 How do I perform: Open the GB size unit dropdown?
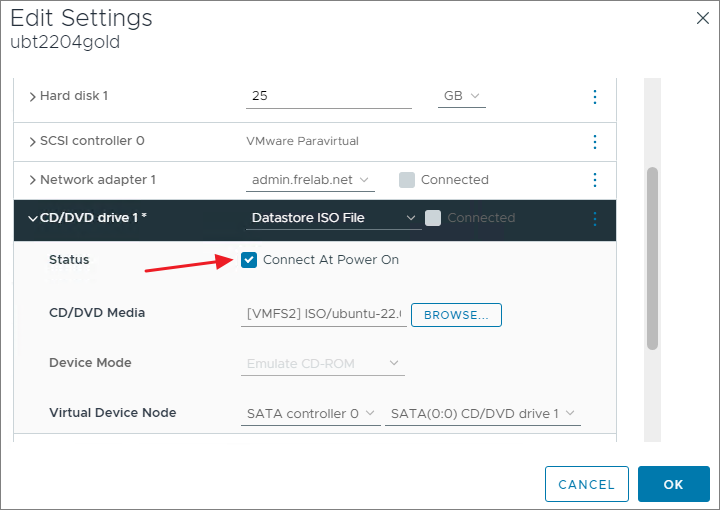pyautogui.click(x=462, y=96)
